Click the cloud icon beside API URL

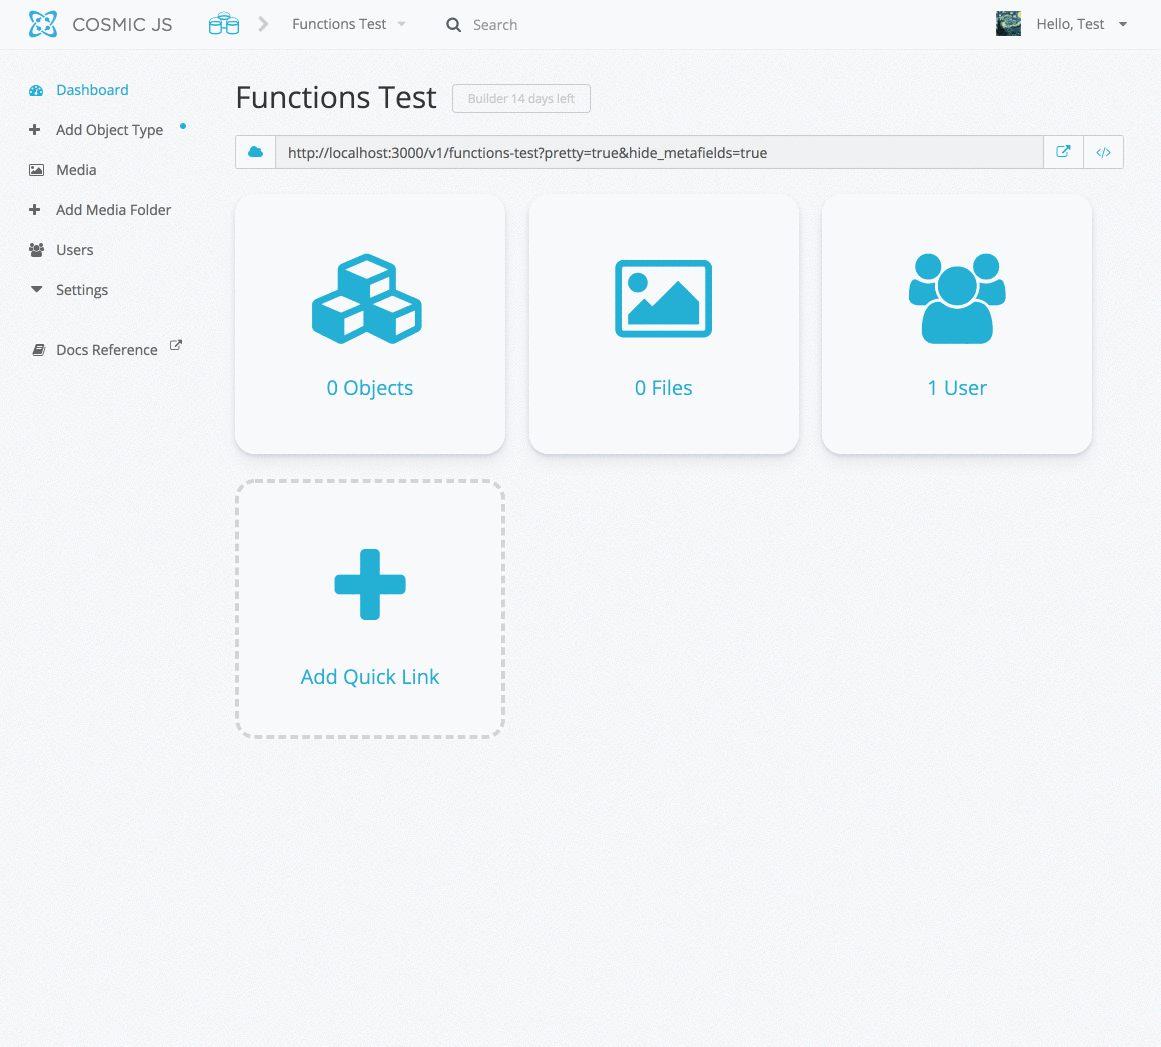(255, 152)
